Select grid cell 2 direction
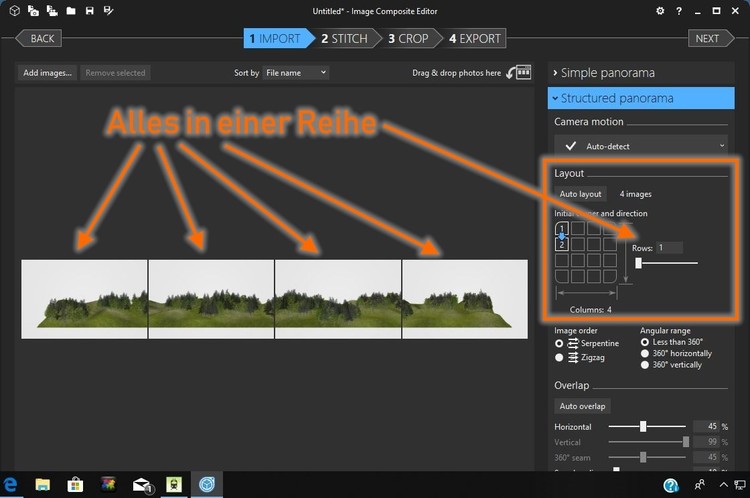750x498 pixels. click(x=562, y=244)
